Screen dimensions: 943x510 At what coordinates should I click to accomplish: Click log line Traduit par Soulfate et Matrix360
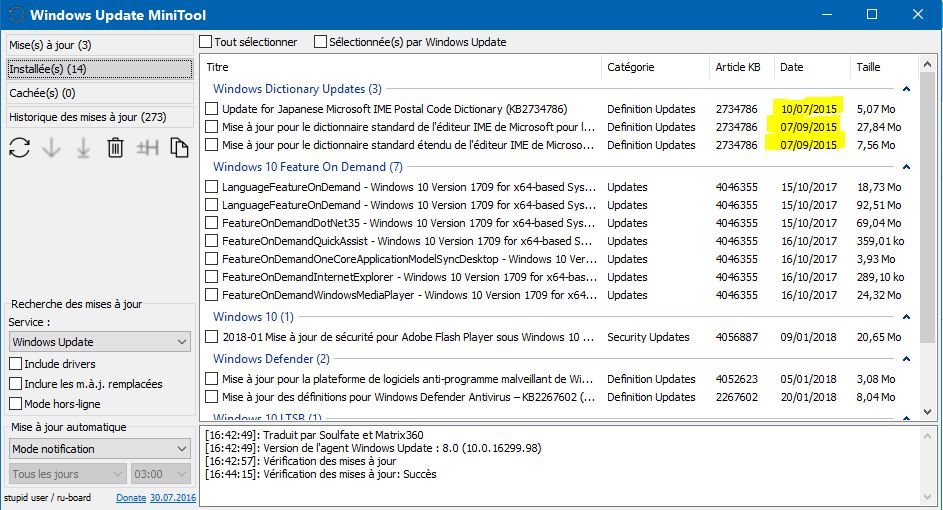(x=314, y=435)
